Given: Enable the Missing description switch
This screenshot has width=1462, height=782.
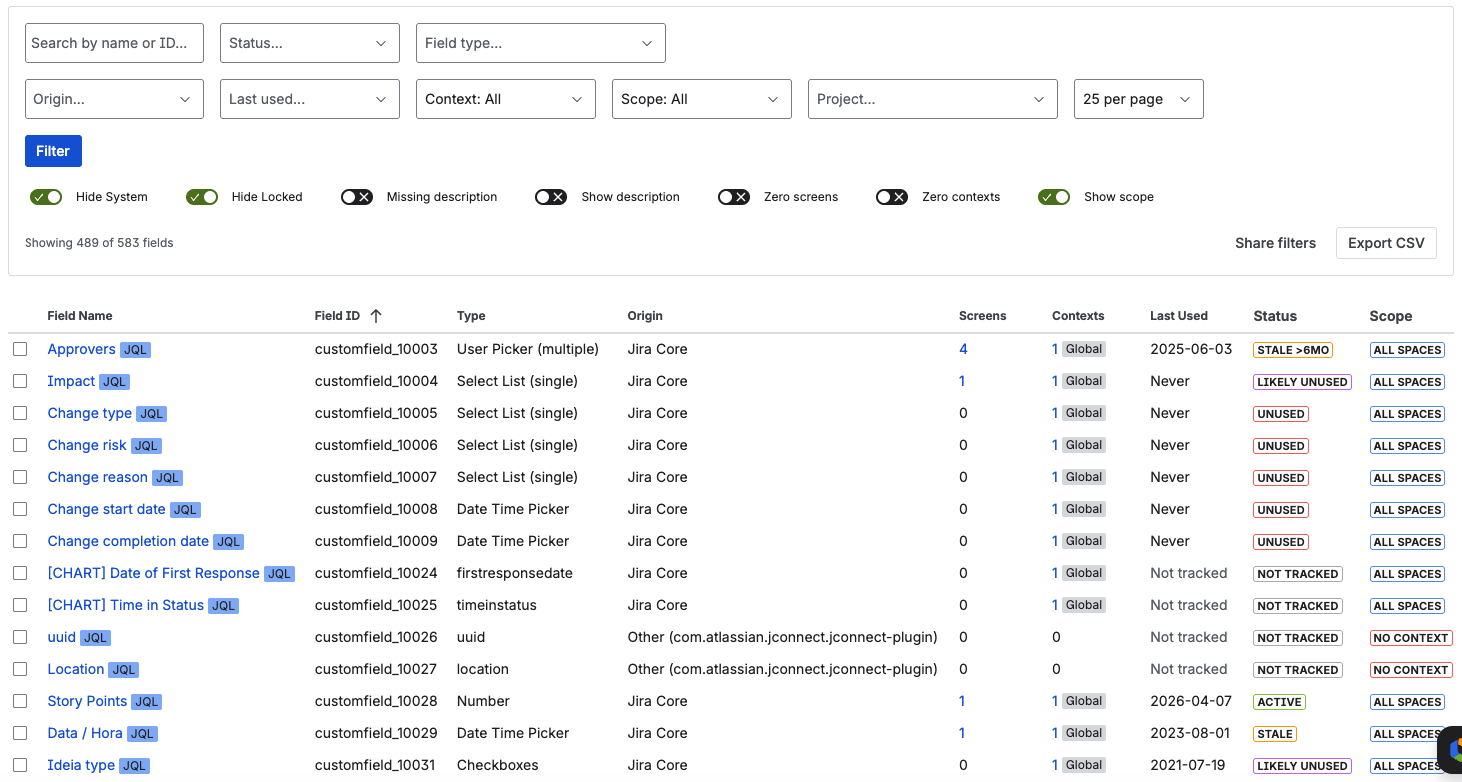Looking at the screenshot, I should [357, 197].
